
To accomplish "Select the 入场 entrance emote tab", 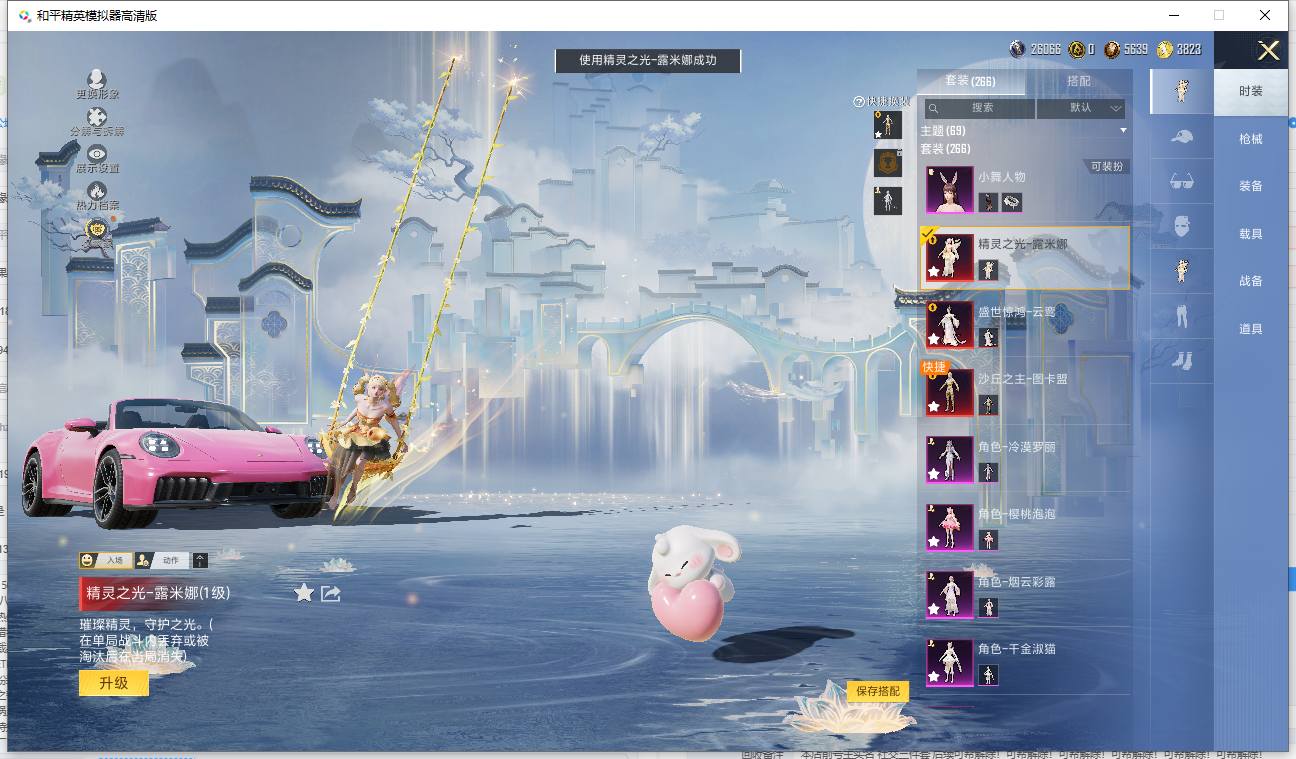I will [x=106, y=561].
